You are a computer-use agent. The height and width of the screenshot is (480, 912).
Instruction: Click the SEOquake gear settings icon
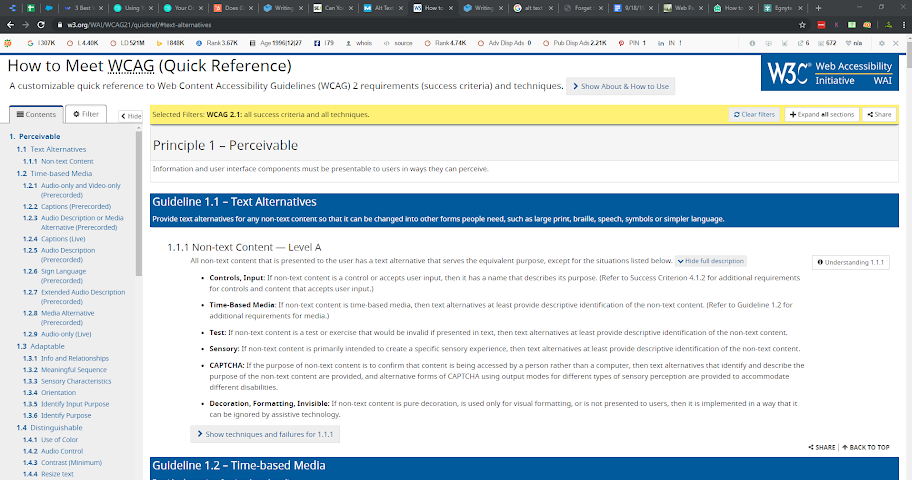click(882, 43)
